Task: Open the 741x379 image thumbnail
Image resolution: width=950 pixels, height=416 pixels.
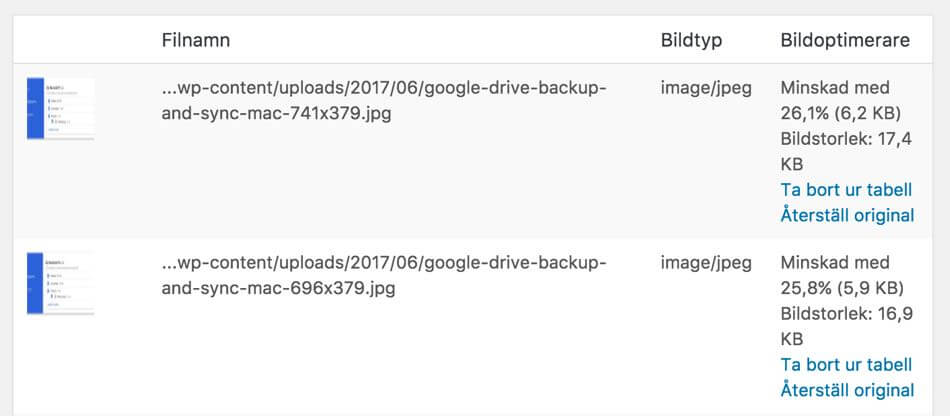Action: (60, 109)
